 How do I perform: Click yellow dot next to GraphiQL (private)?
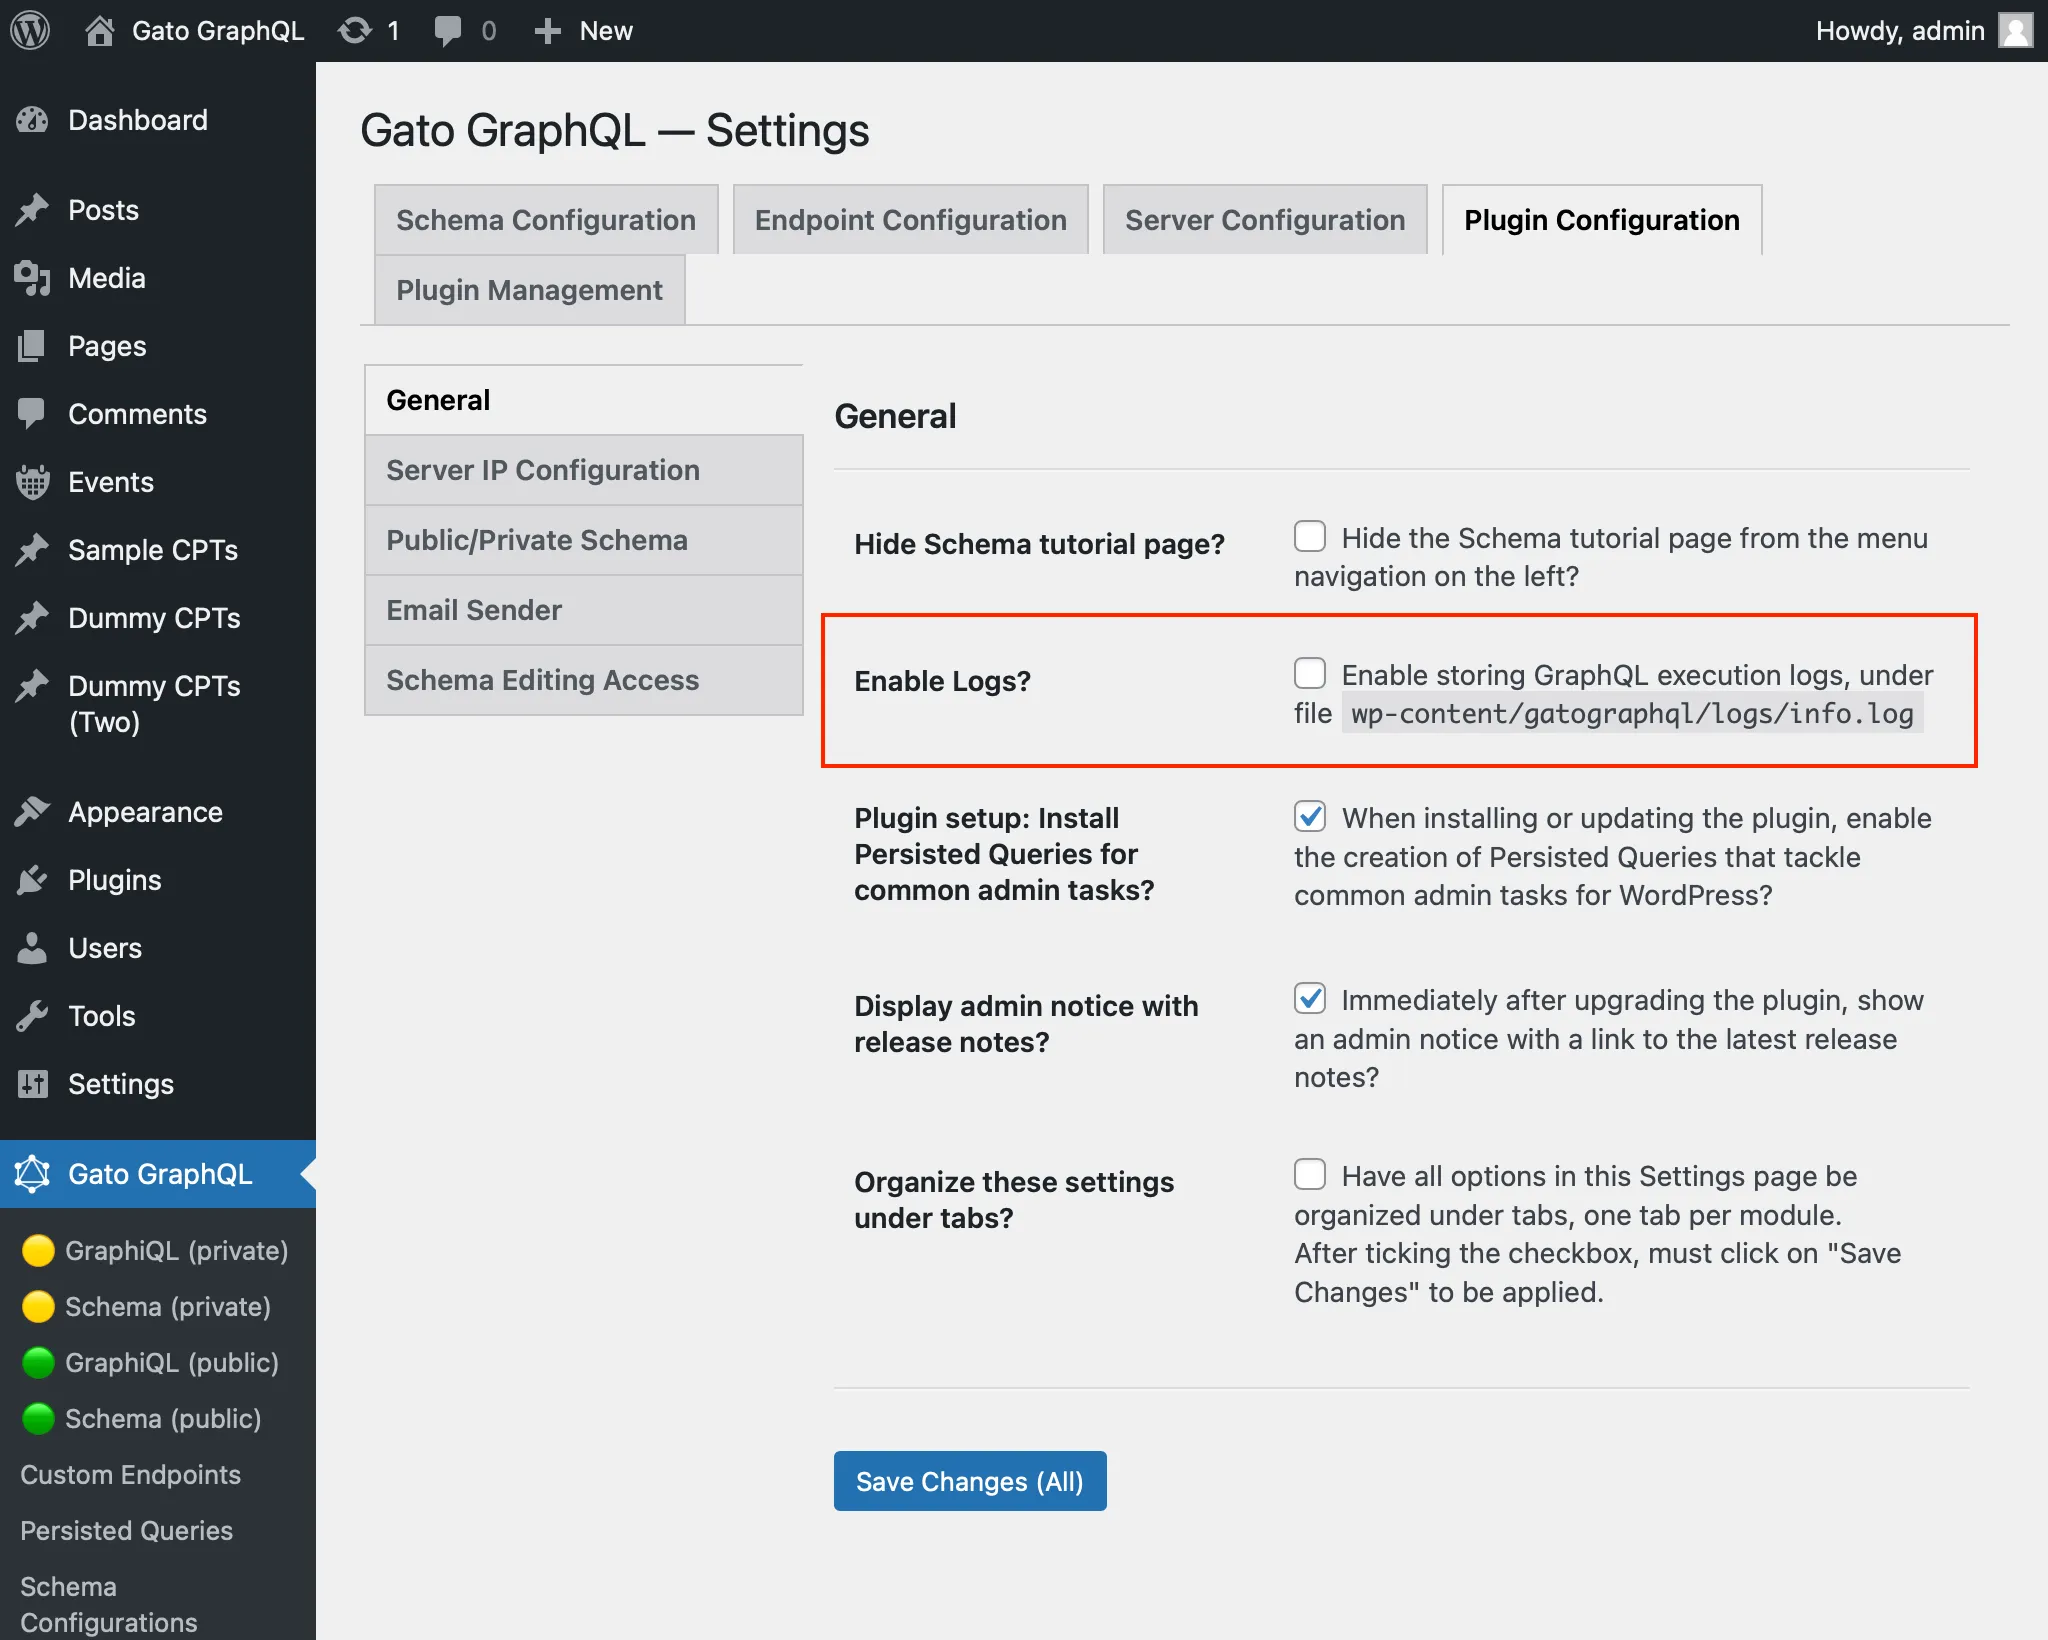[38, 1251]
